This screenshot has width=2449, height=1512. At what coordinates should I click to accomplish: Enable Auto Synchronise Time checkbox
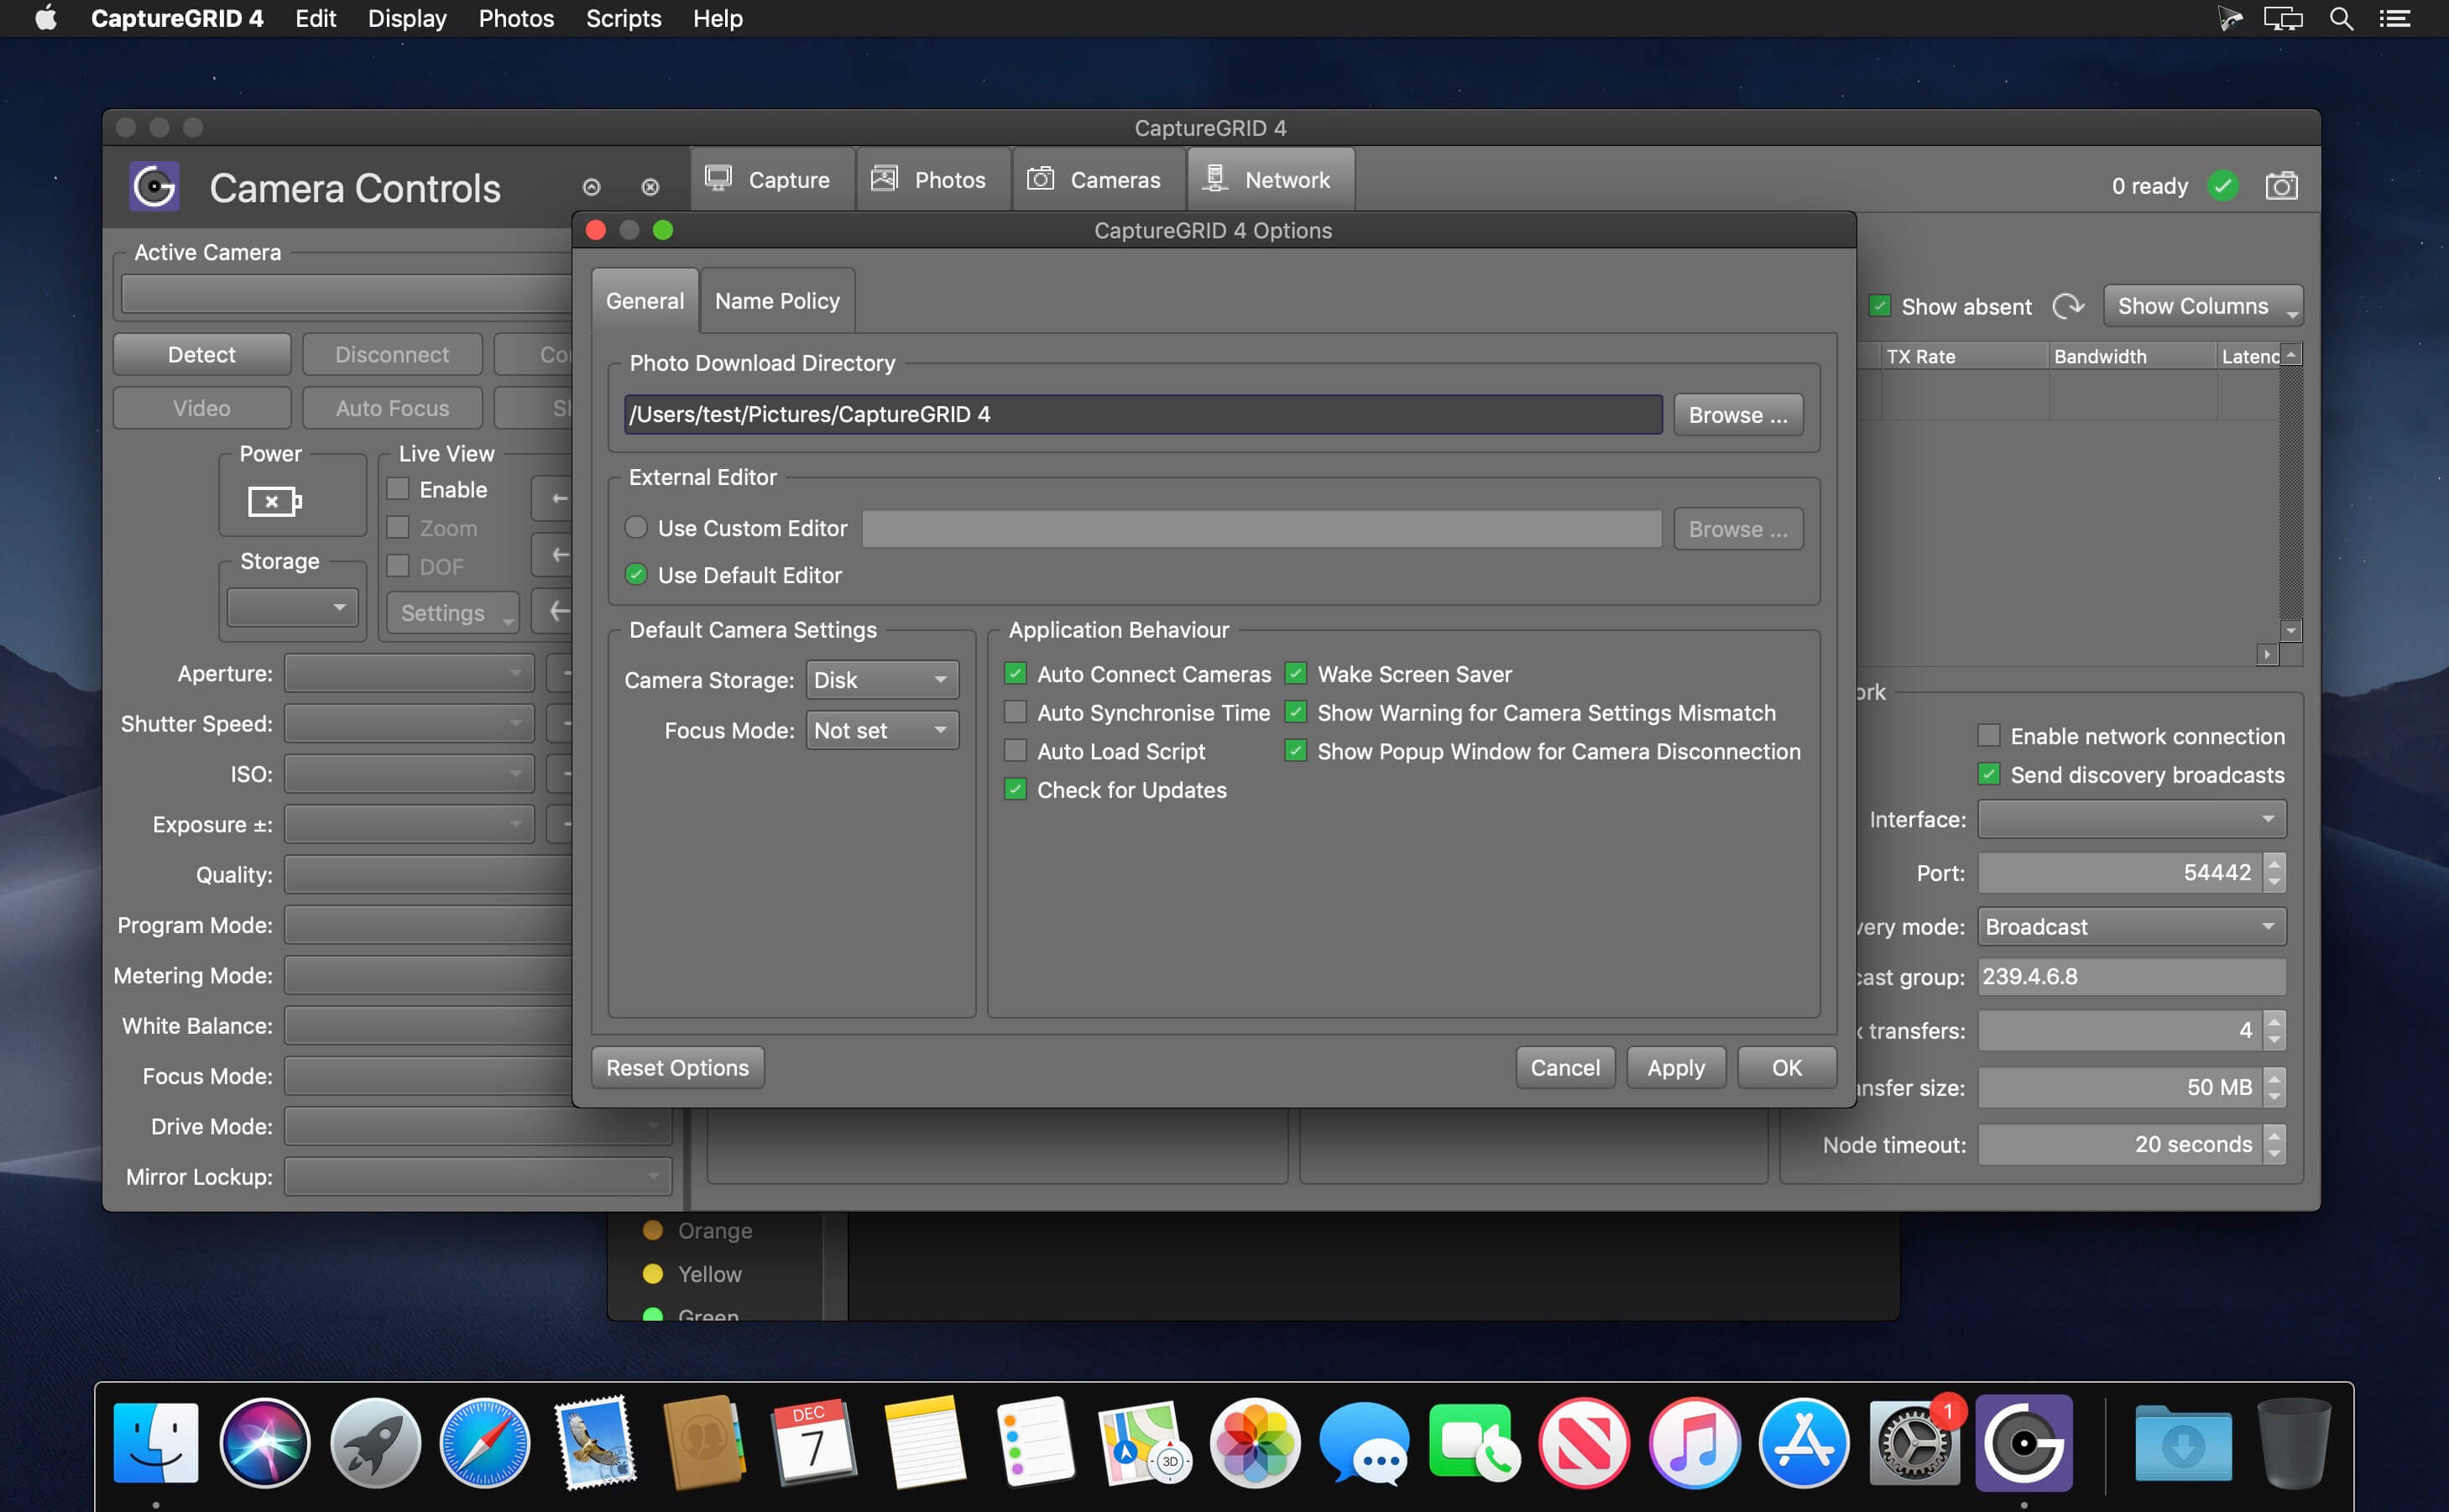[x=1015, y=712]
